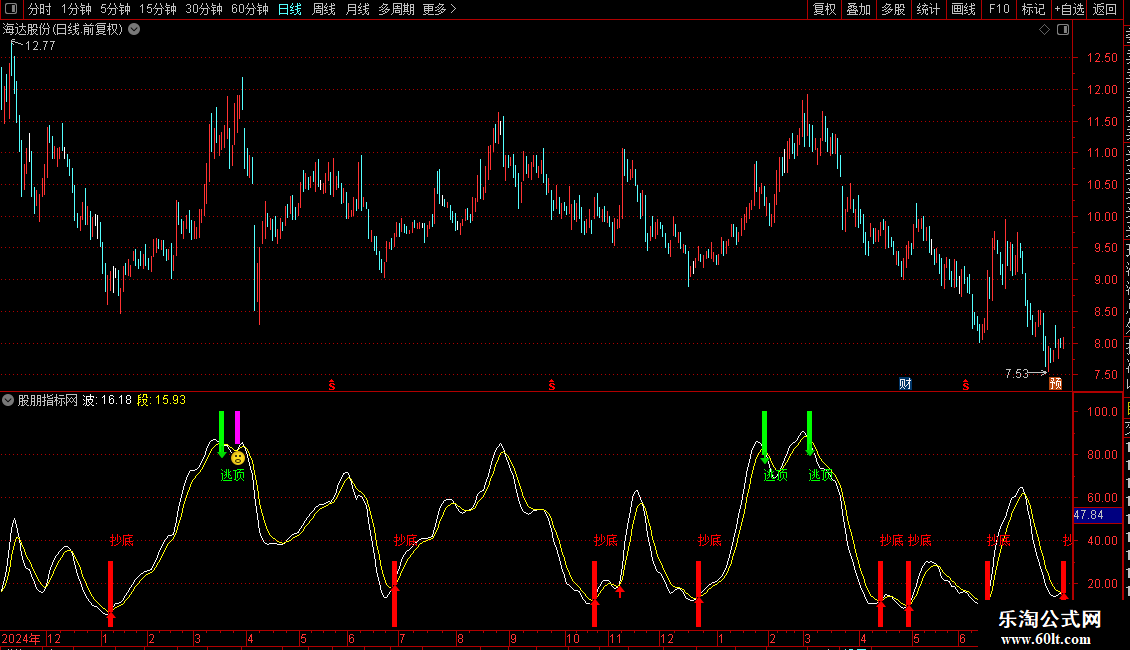The height and width of the screenshot is (650, 1130).
Task: Click the 12.77 high price label
Action: [40, 45]
